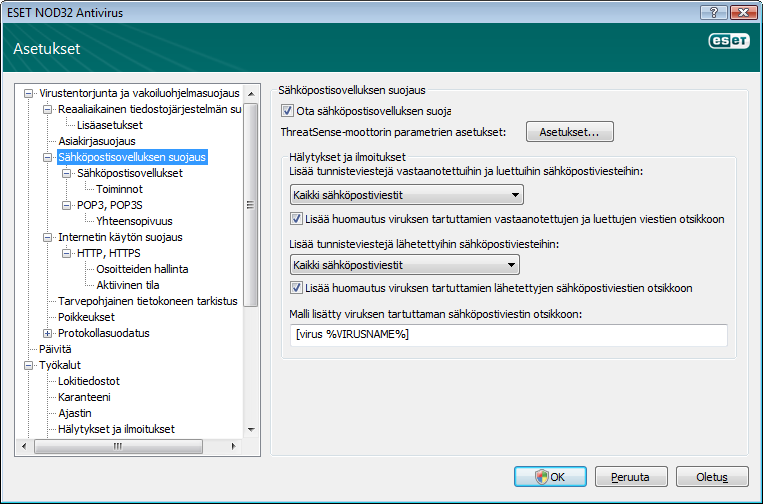The image size is (763, 504).
Task: Collapse Reaaliaikainen tiedostojärjestelmän node
Action: tap(47, 109)
